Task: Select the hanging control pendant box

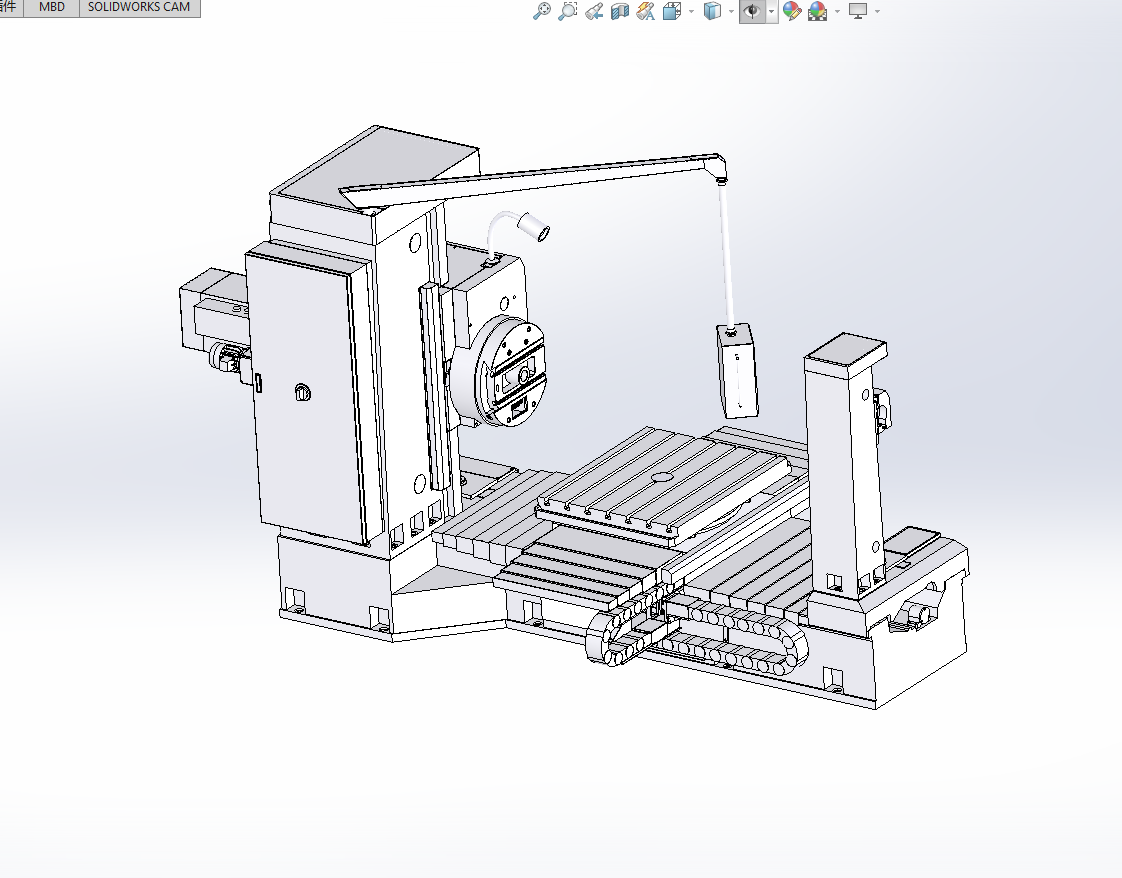Action: tap(737, 371)
